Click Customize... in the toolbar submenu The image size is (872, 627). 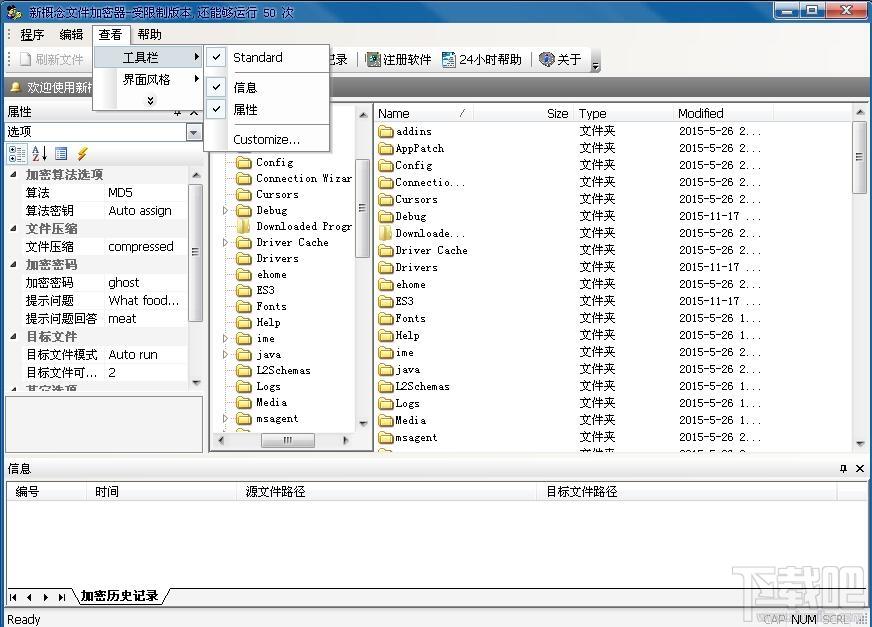click(x=266, y=140)
